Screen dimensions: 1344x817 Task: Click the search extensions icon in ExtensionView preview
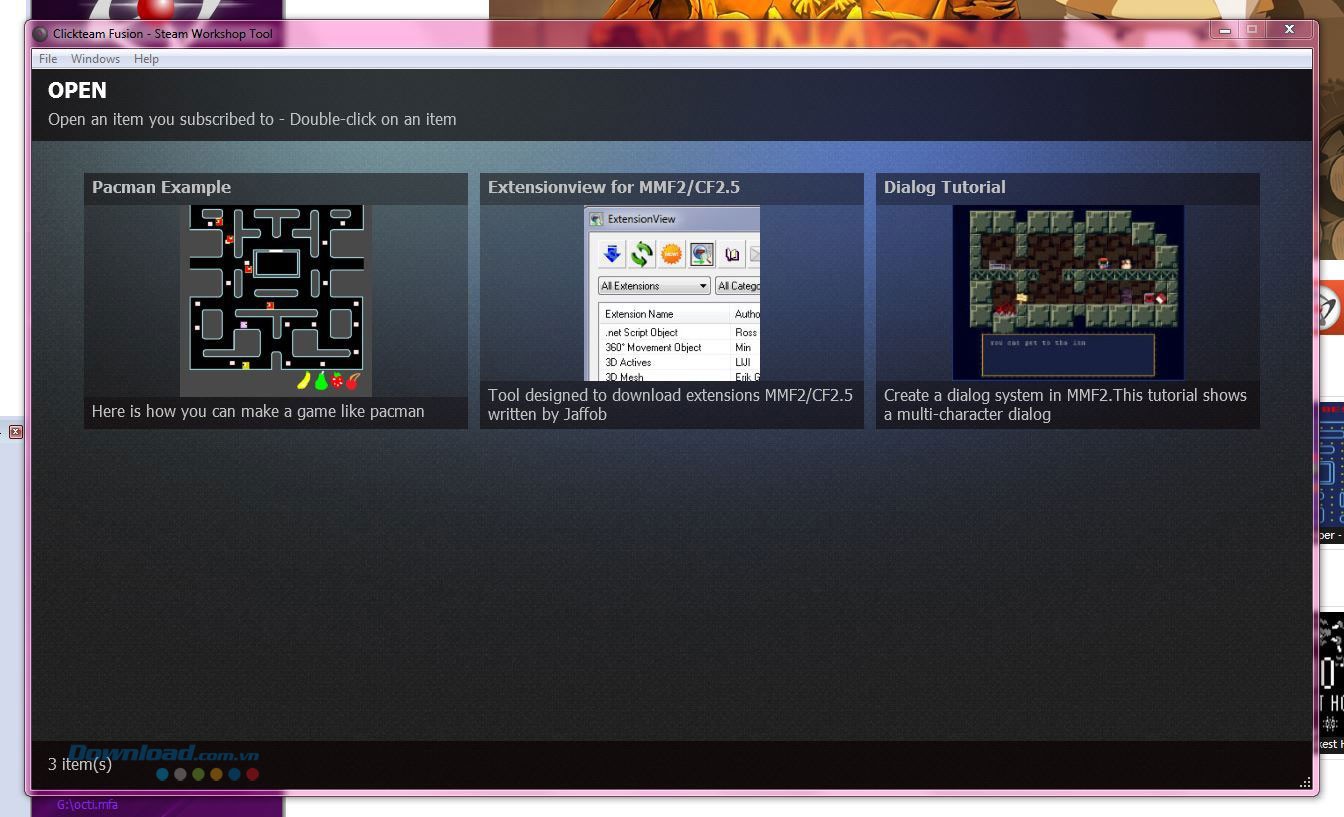click(x=701, y=254)
